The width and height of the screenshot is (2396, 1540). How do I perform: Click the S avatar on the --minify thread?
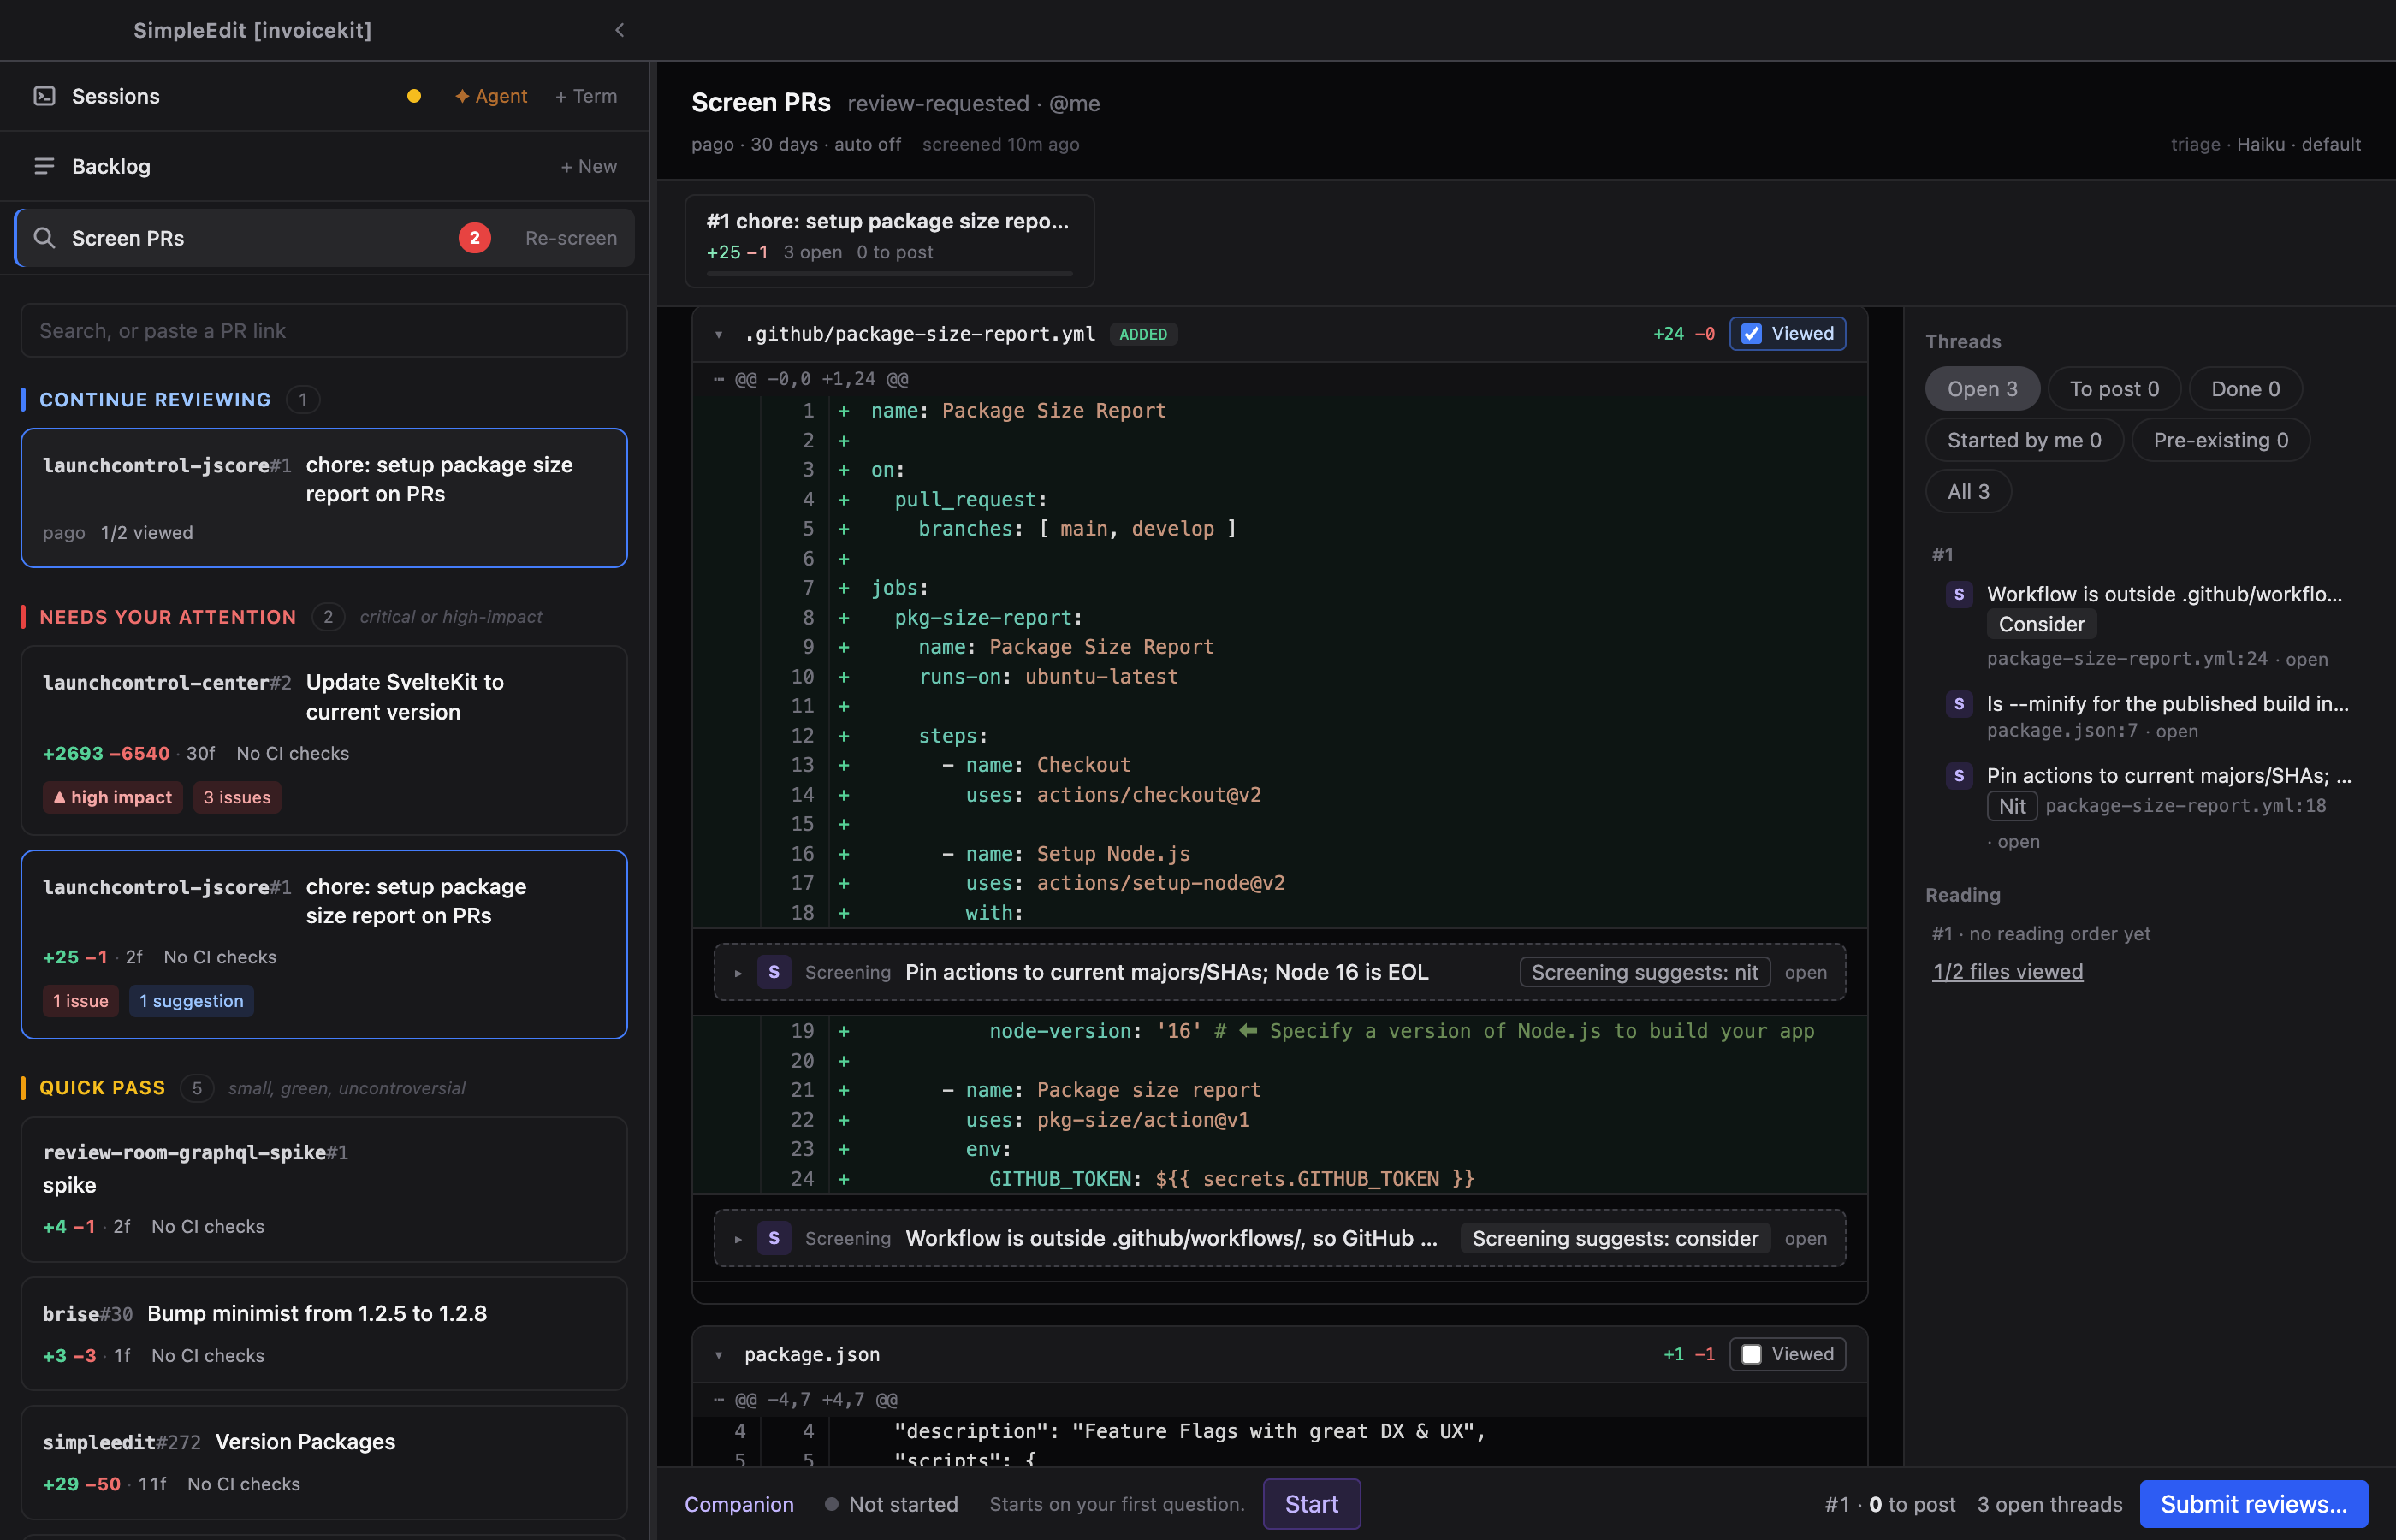click(x=1959, y=704)
